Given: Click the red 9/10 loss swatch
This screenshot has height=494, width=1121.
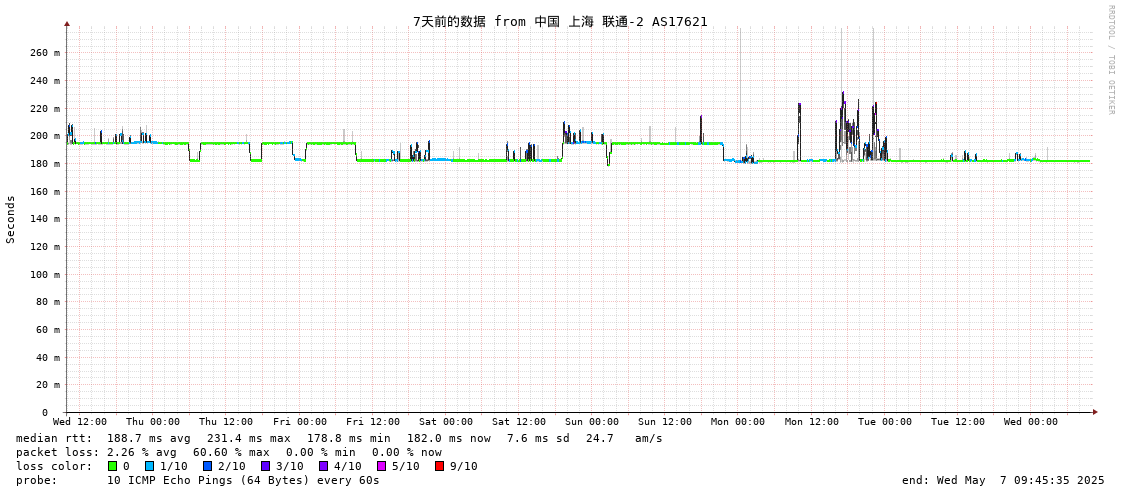Looking at the screenshot, I should tap(440, 466).
